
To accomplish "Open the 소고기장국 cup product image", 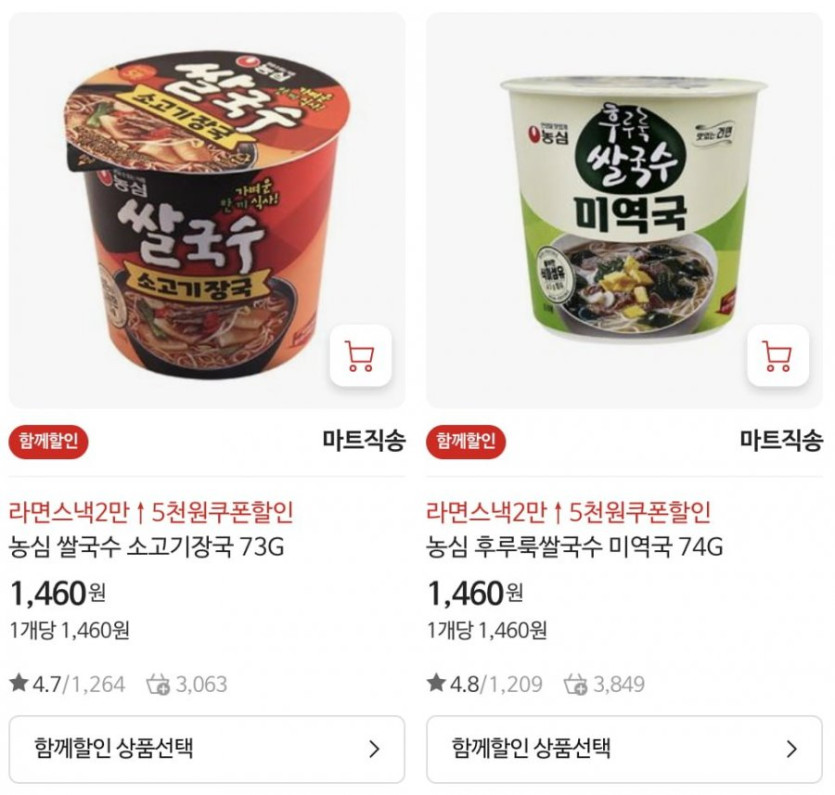I will (207, 211).
